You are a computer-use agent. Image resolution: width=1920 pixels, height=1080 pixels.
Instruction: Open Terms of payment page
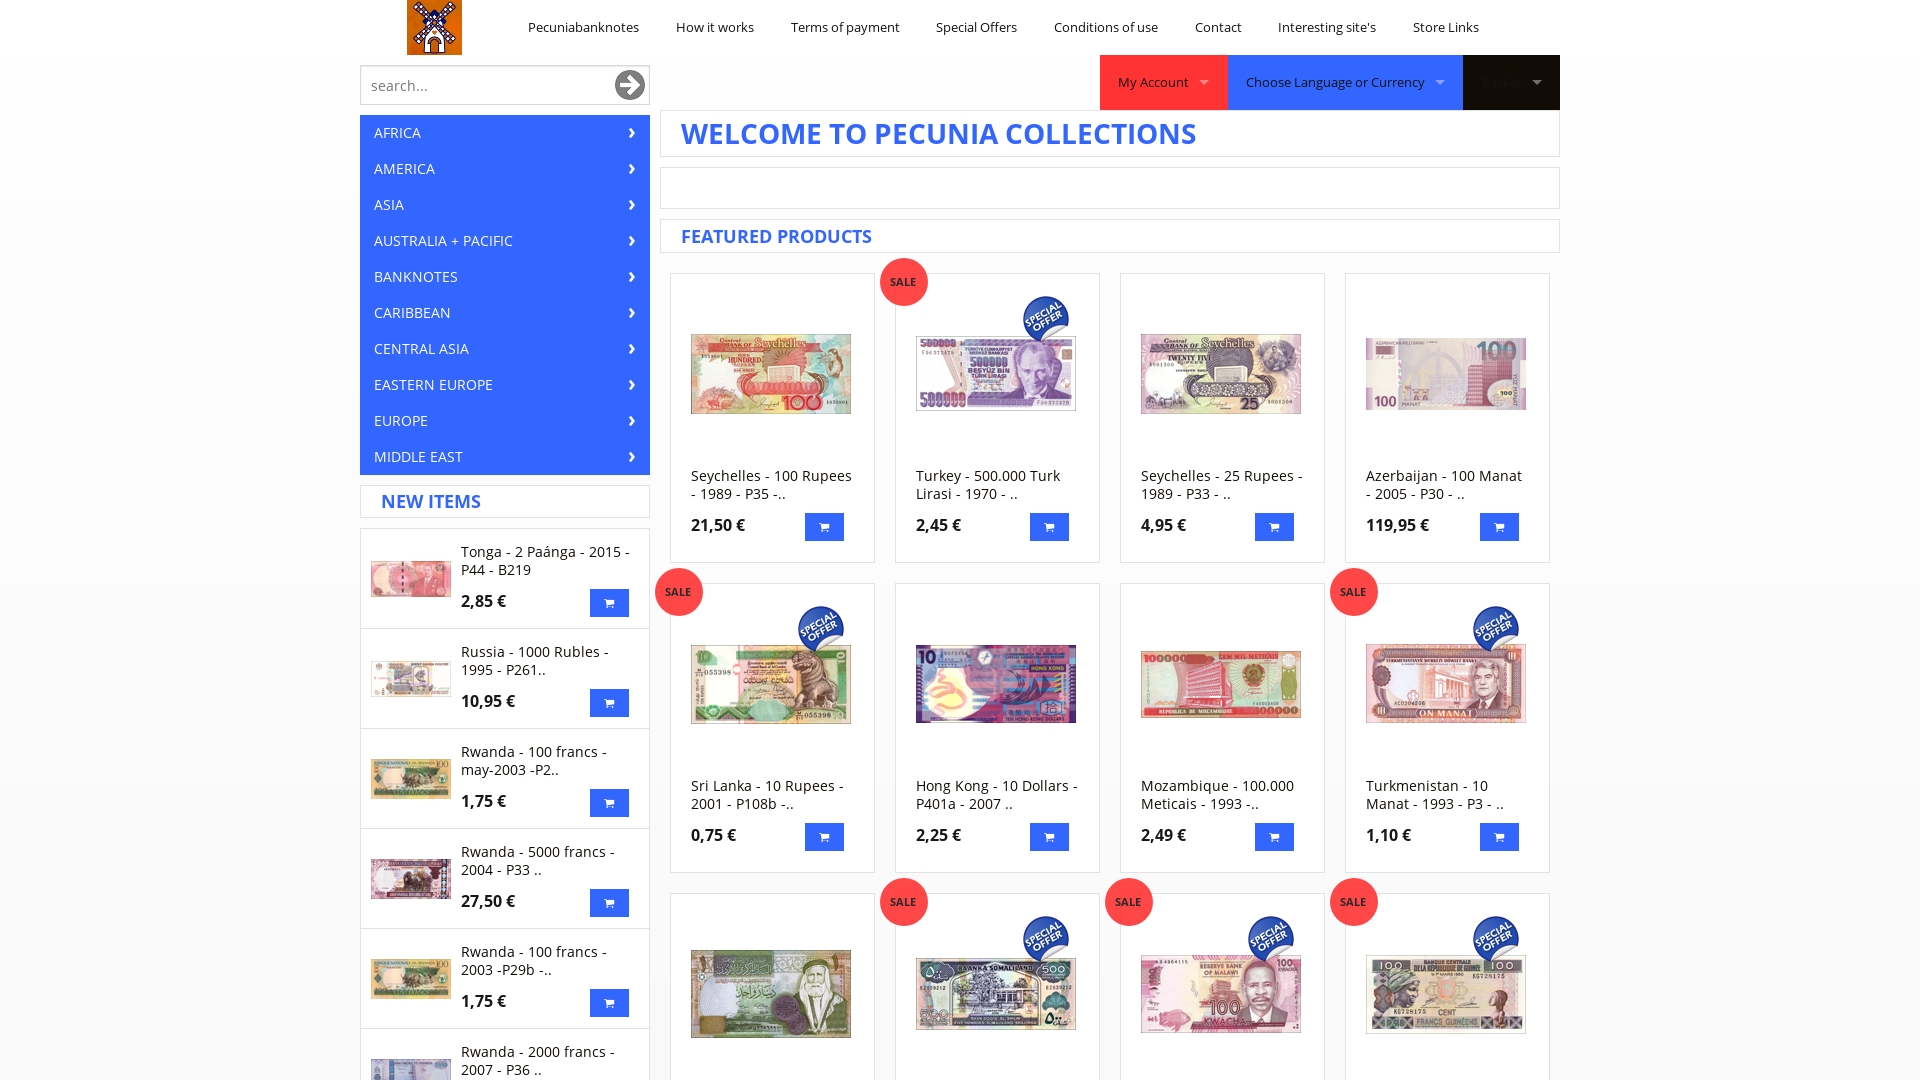pos(845,27)
